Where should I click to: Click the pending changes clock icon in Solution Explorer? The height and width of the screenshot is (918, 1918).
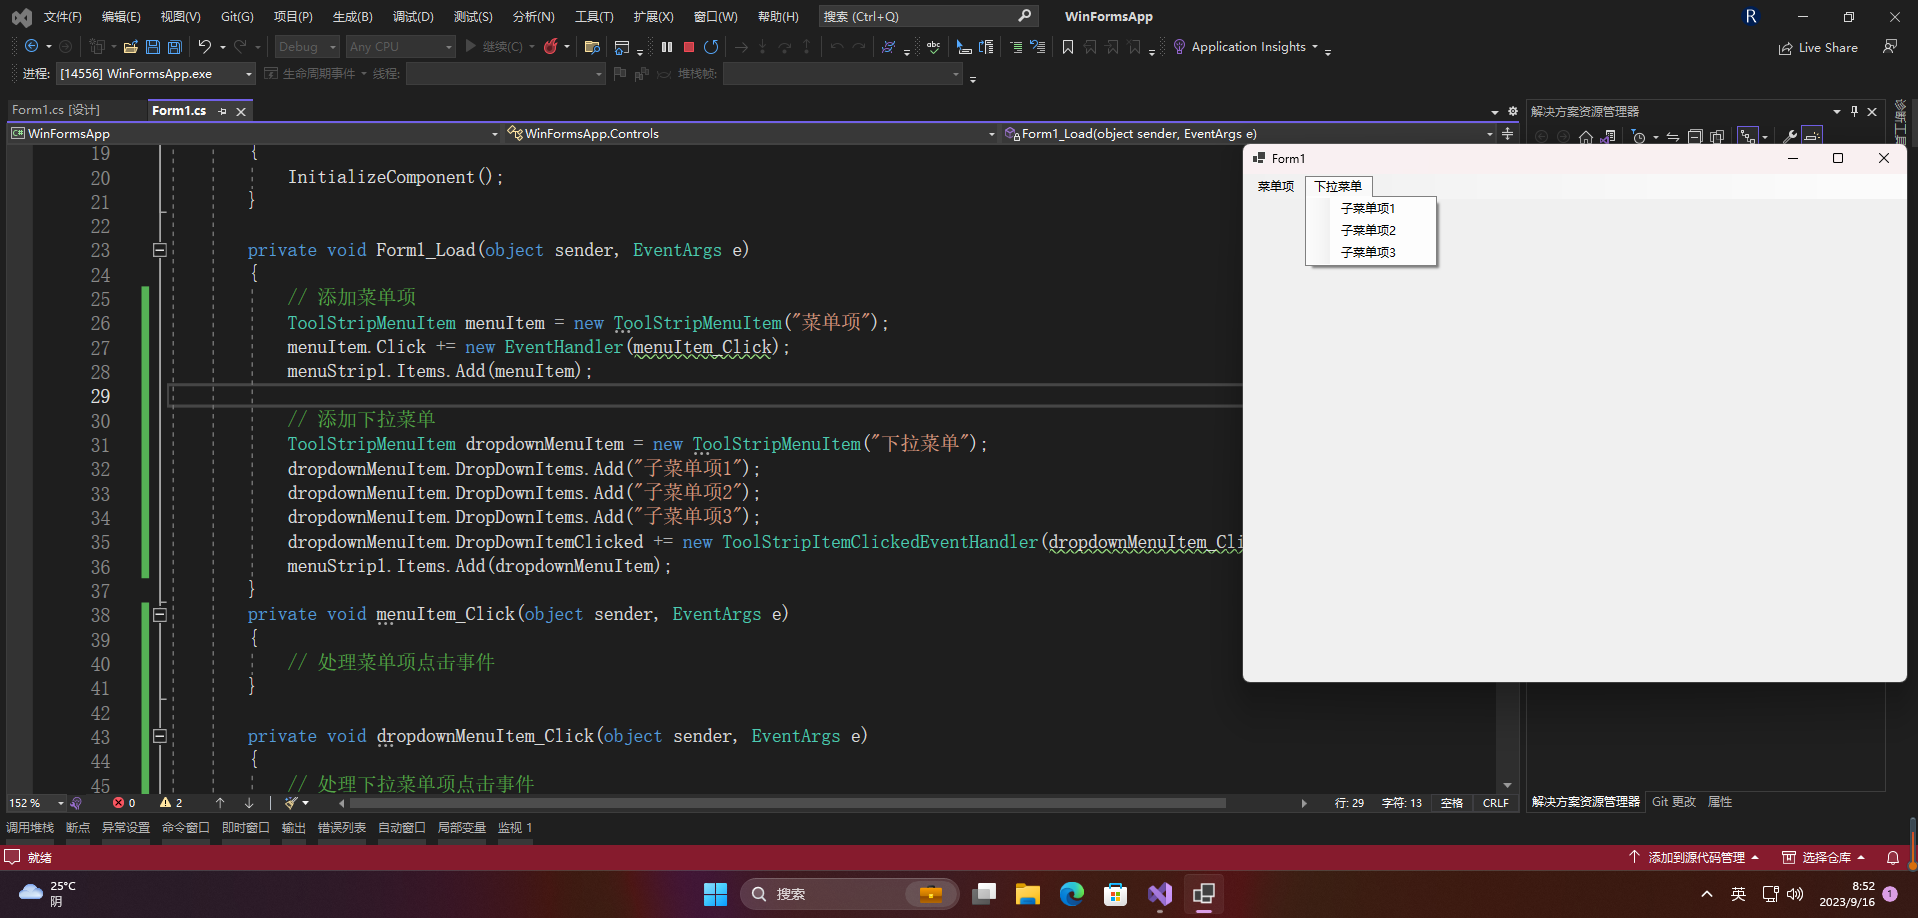1638,137
